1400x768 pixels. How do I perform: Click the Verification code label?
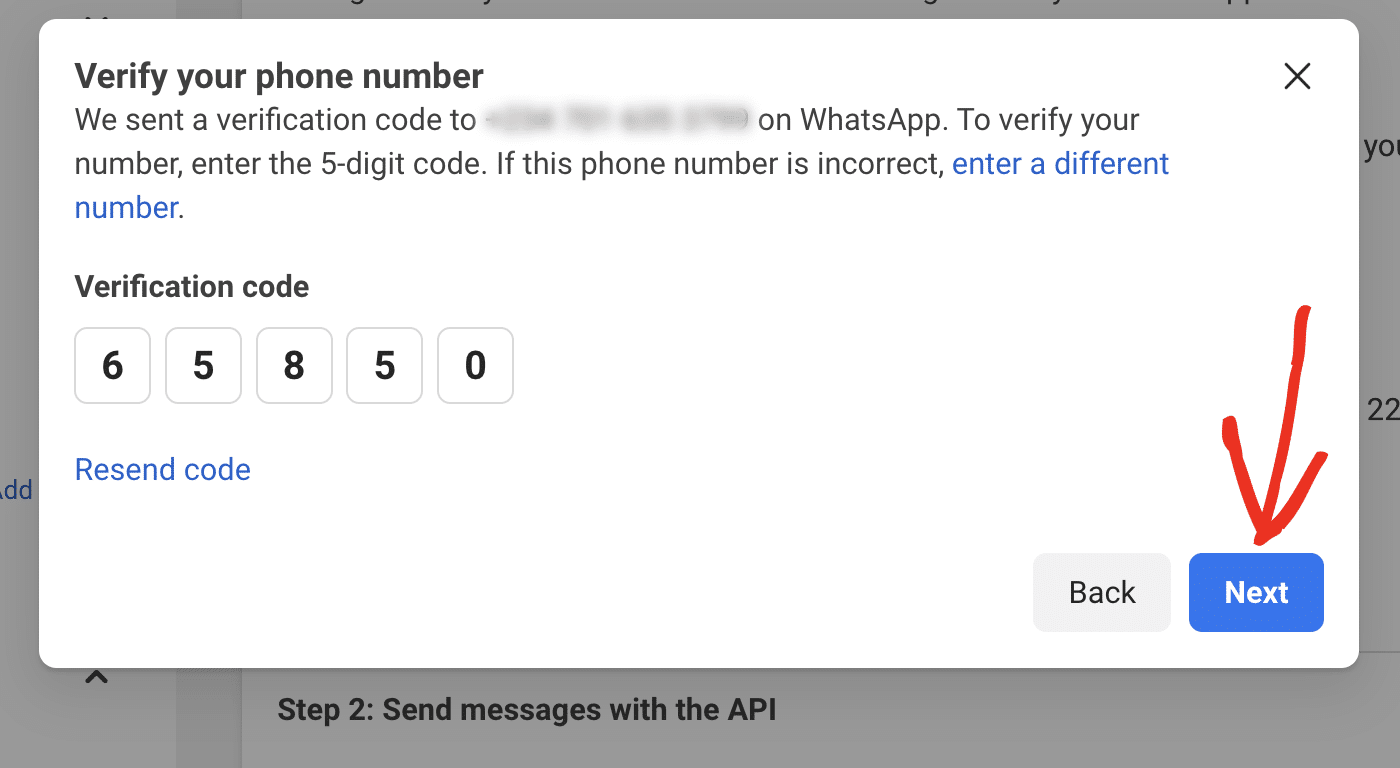pyautogui.click(x=191, y=287)
